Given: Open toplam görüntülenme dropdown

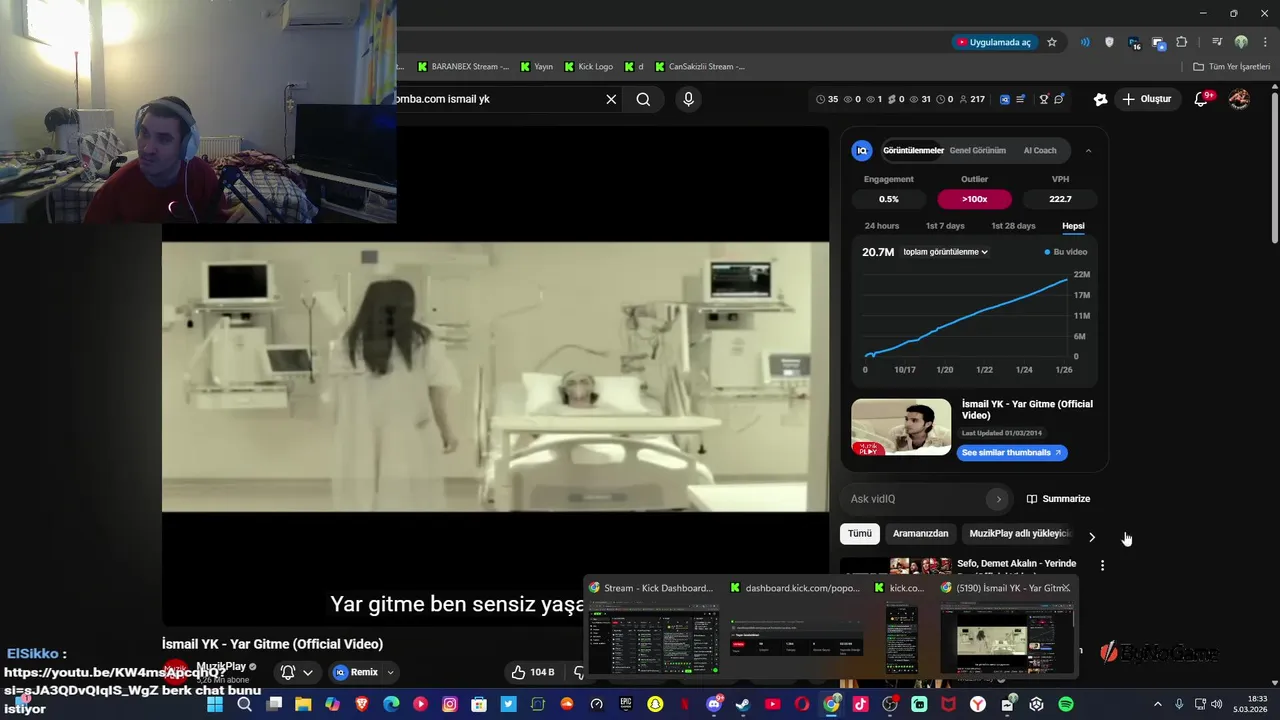Looking at the screenshot, I should (945, 252).
